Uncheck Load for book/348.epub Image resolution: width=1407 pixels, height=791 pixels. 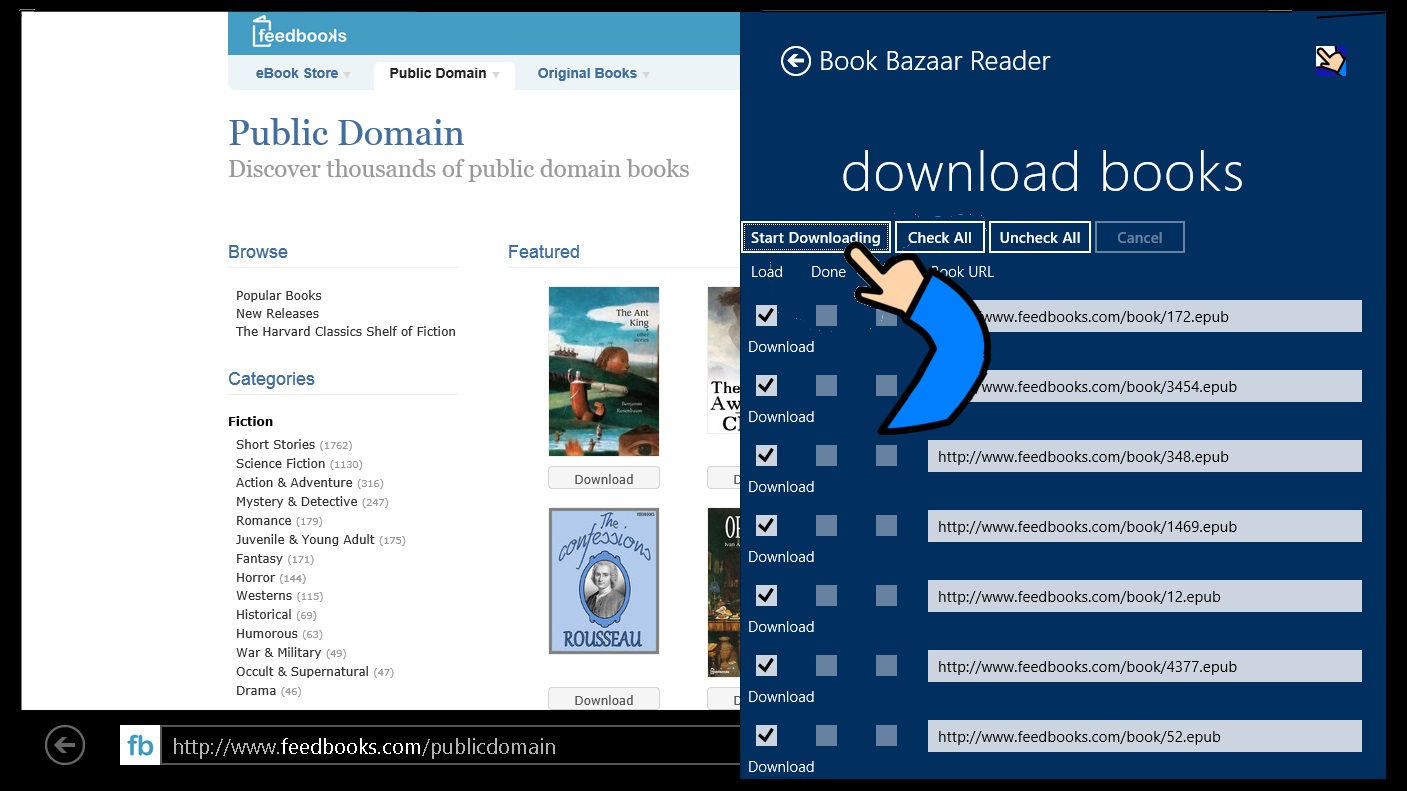click(766, 456)
